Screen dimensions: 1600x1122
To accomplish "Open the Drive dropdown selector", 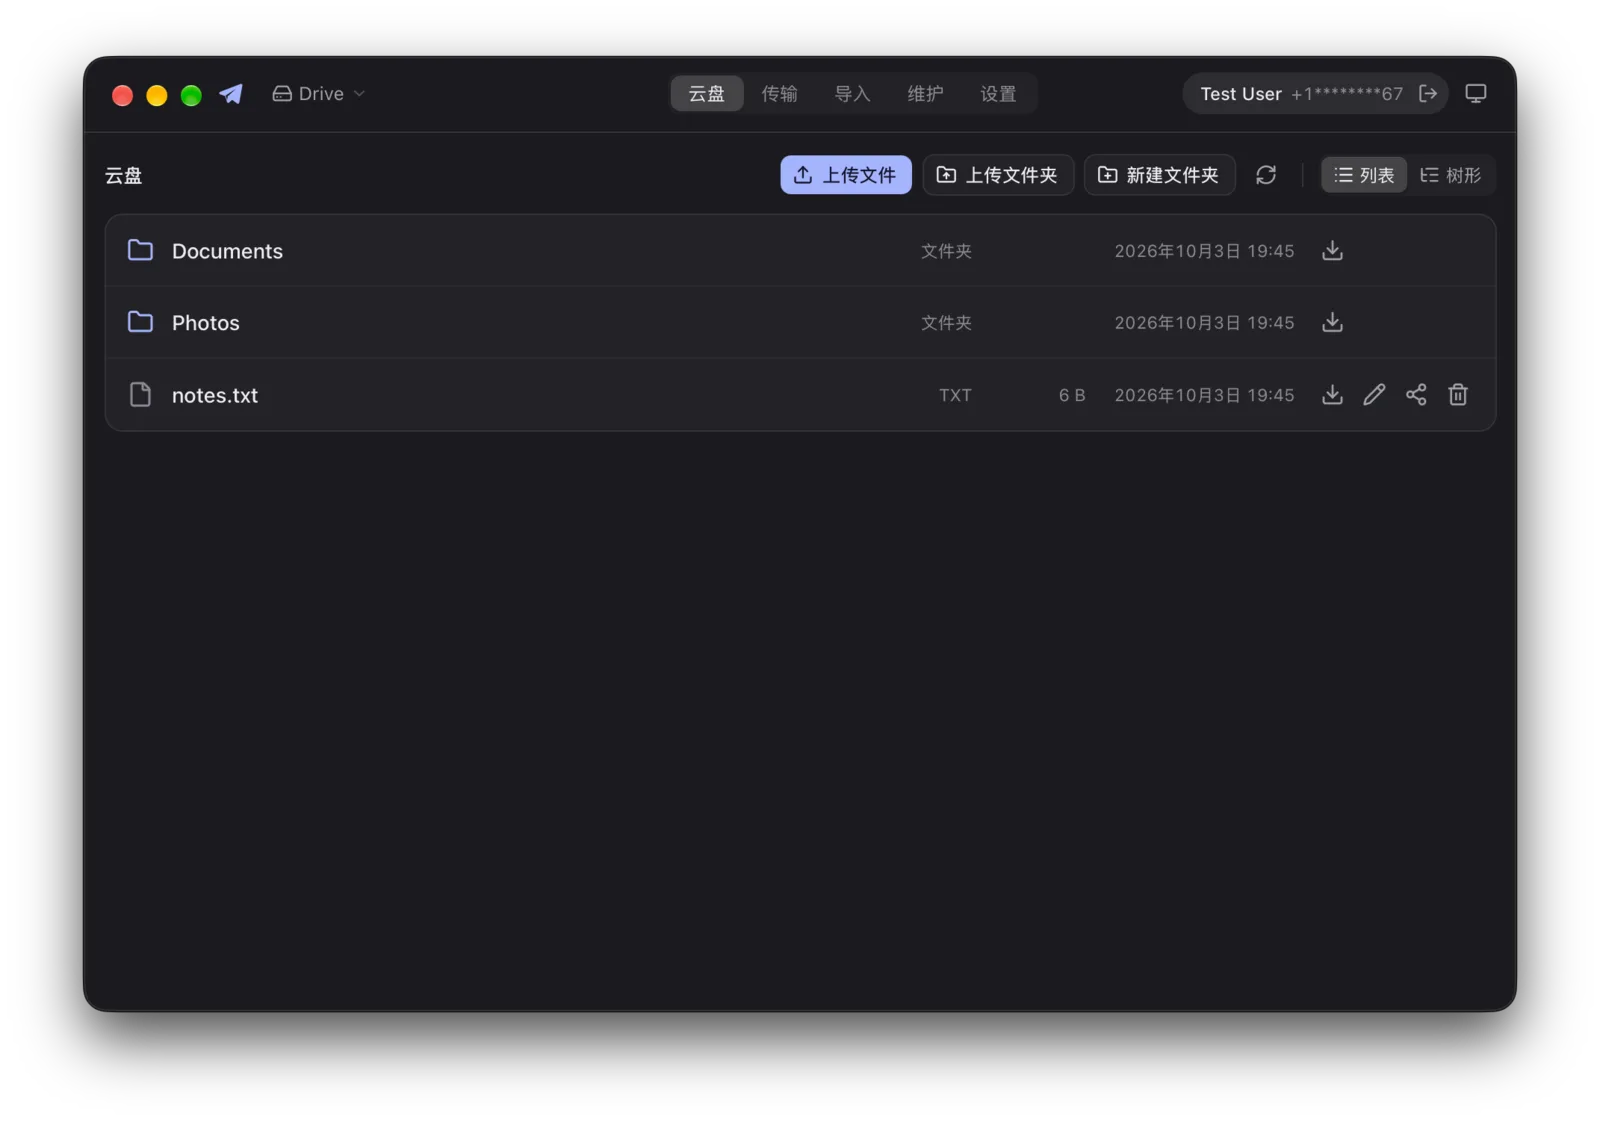I will [319, 94].
